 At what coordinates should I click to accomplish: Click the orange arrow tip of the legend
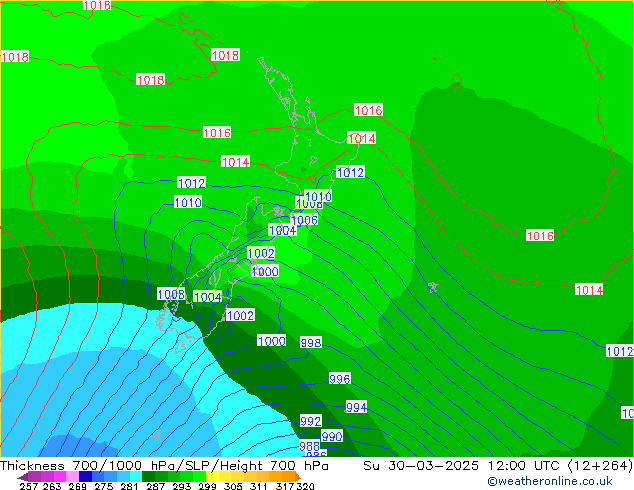(298, 476)
